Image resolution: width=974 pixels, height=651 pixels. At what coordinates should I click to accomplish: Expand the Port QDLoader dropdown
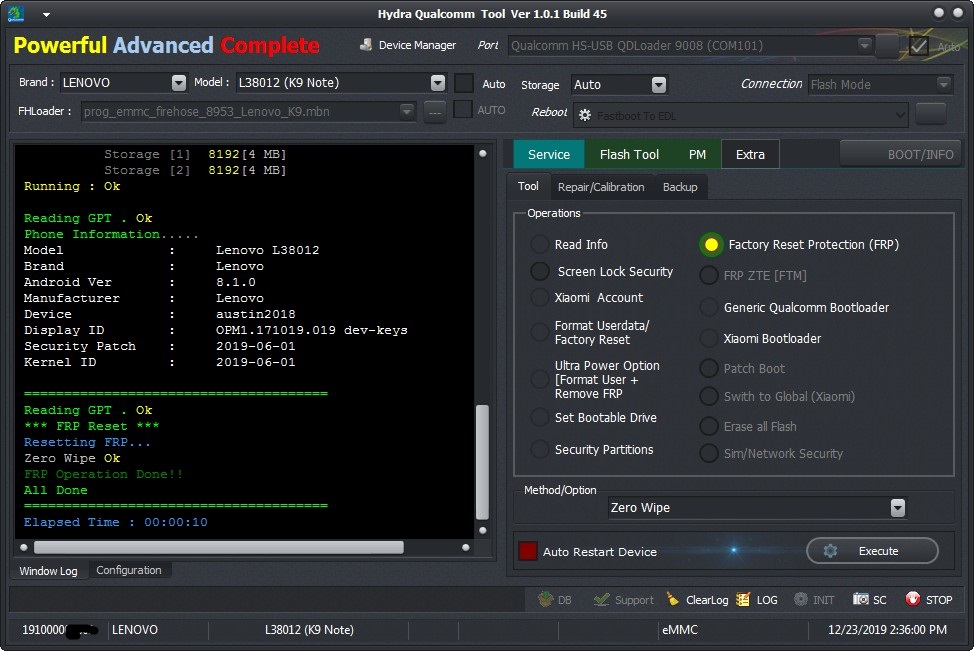tap(864, 45)
